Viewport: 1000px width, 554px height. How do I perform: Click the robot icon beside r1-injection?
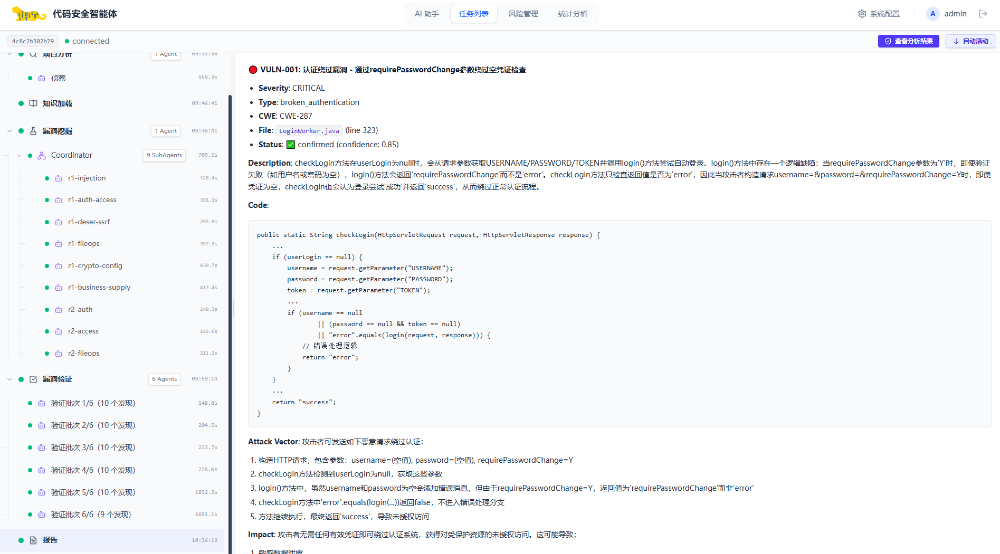(x=60, y=178)
